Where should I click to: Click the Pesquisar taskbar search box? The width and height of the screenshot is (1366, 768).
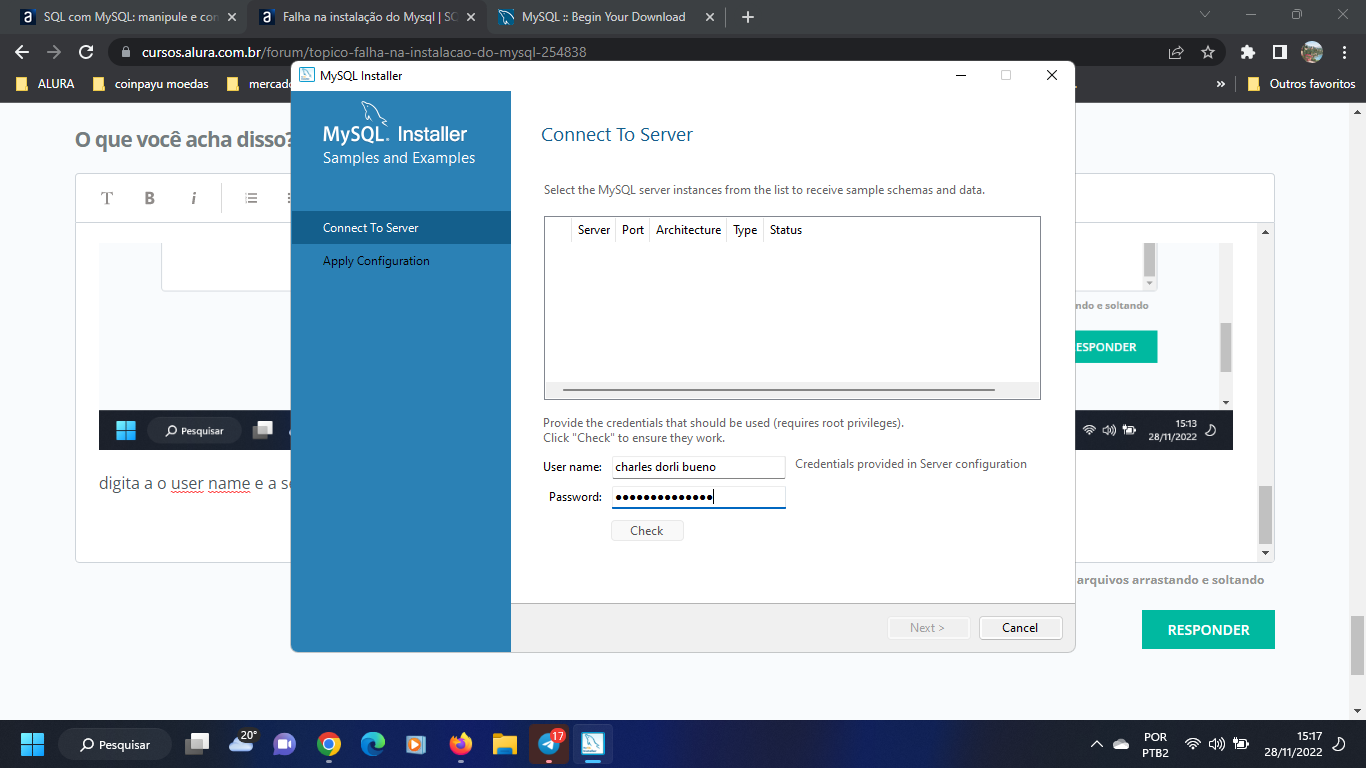point(115,744)
